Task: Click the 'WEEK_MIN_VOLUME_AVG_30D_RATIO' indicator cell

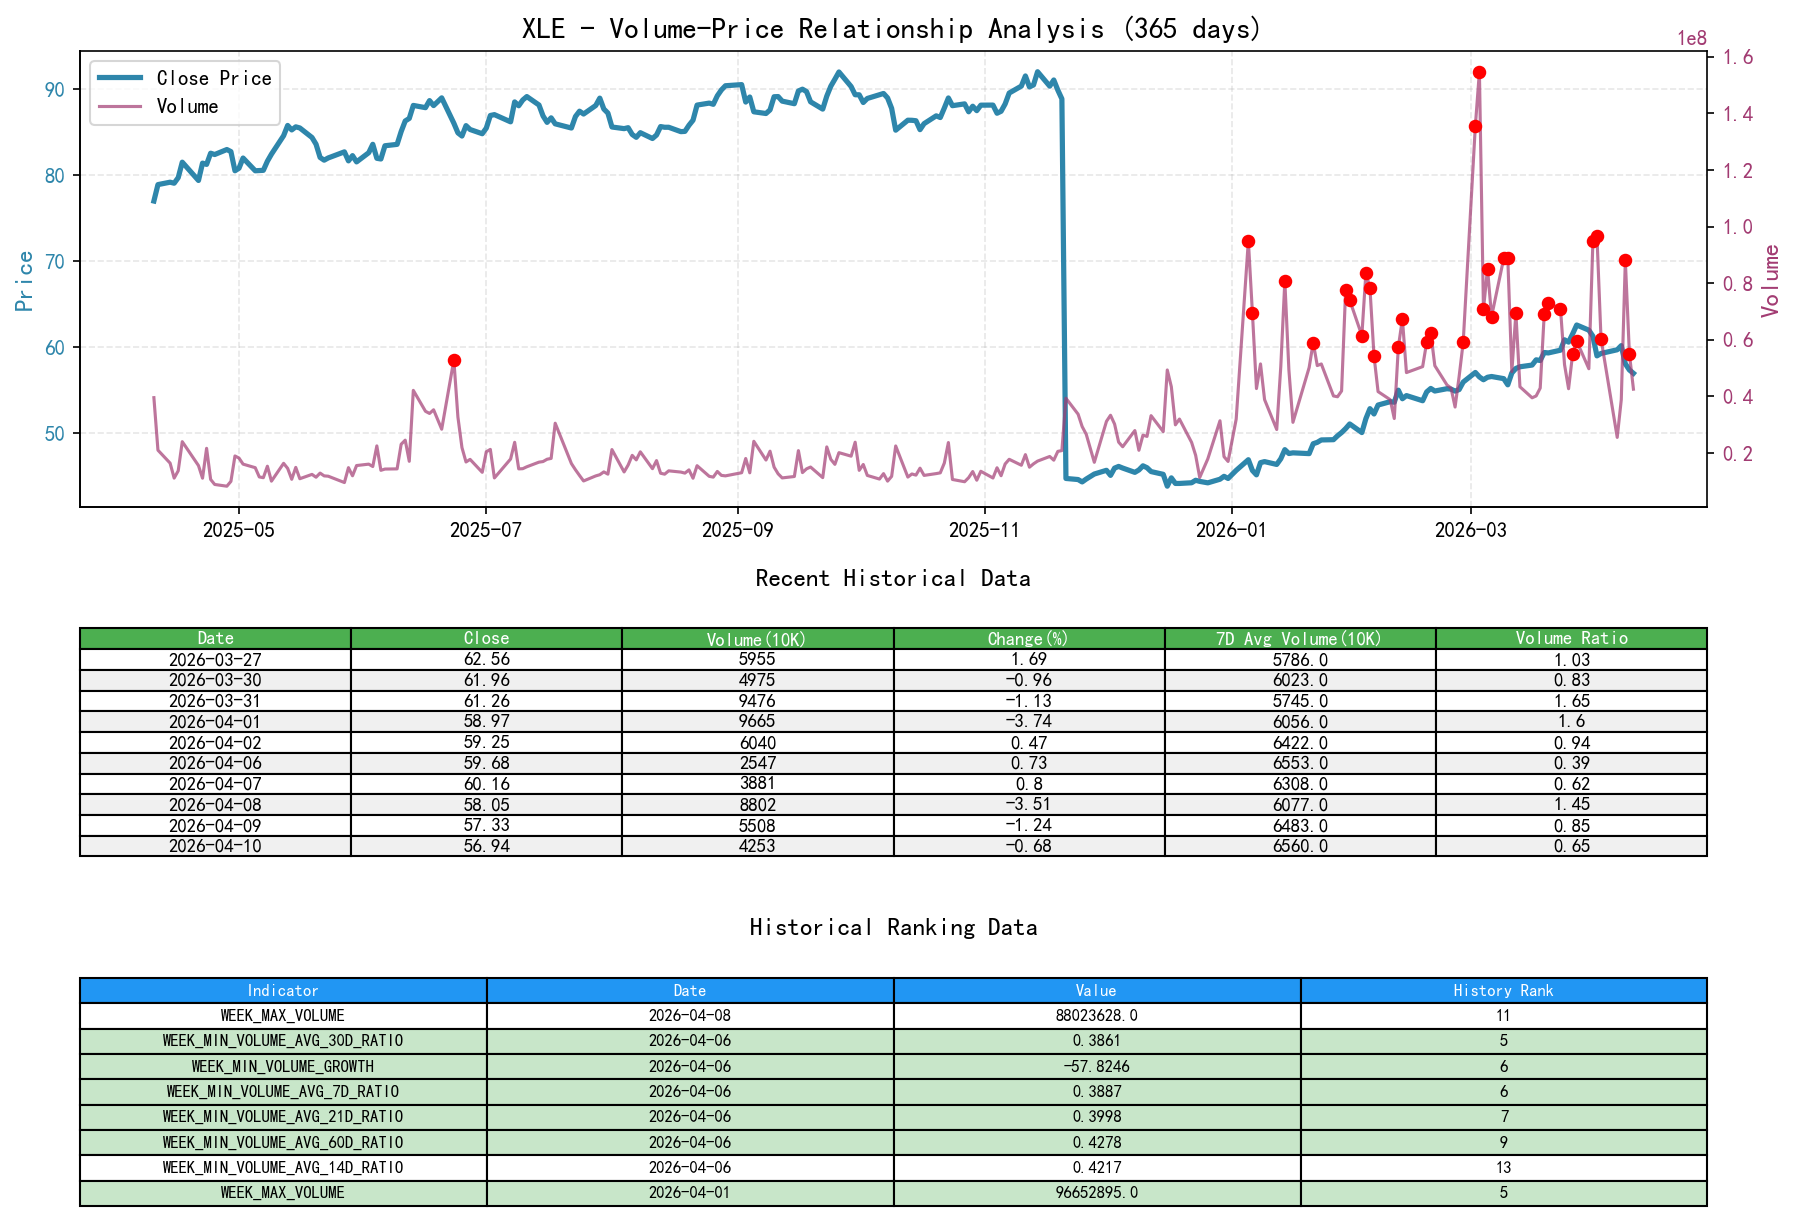Action: (x=283, y=1041)
